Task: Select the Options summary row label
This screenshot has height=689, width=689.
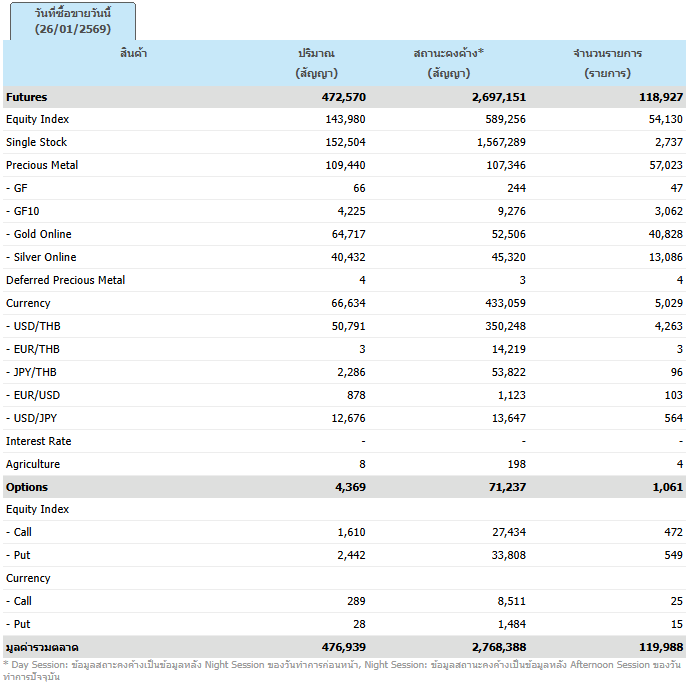Action: coord(27,488)
